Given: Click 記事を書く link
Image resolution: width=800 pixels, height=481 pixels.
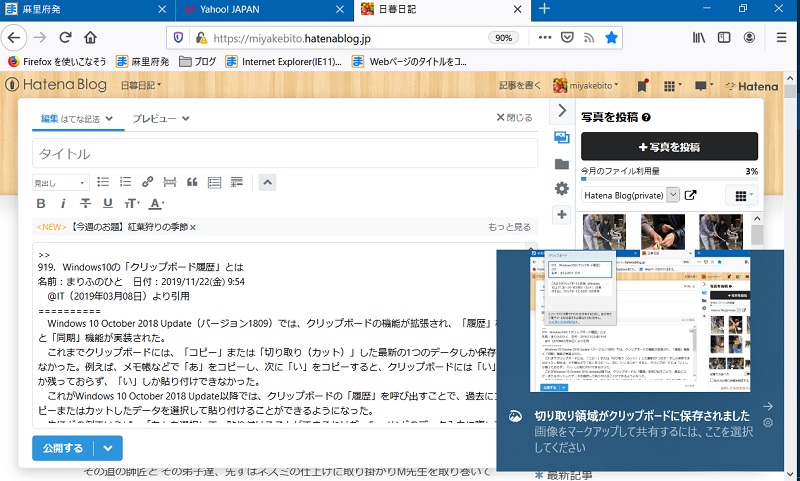Looking at the screenshot, I should (x=519, y=86).
